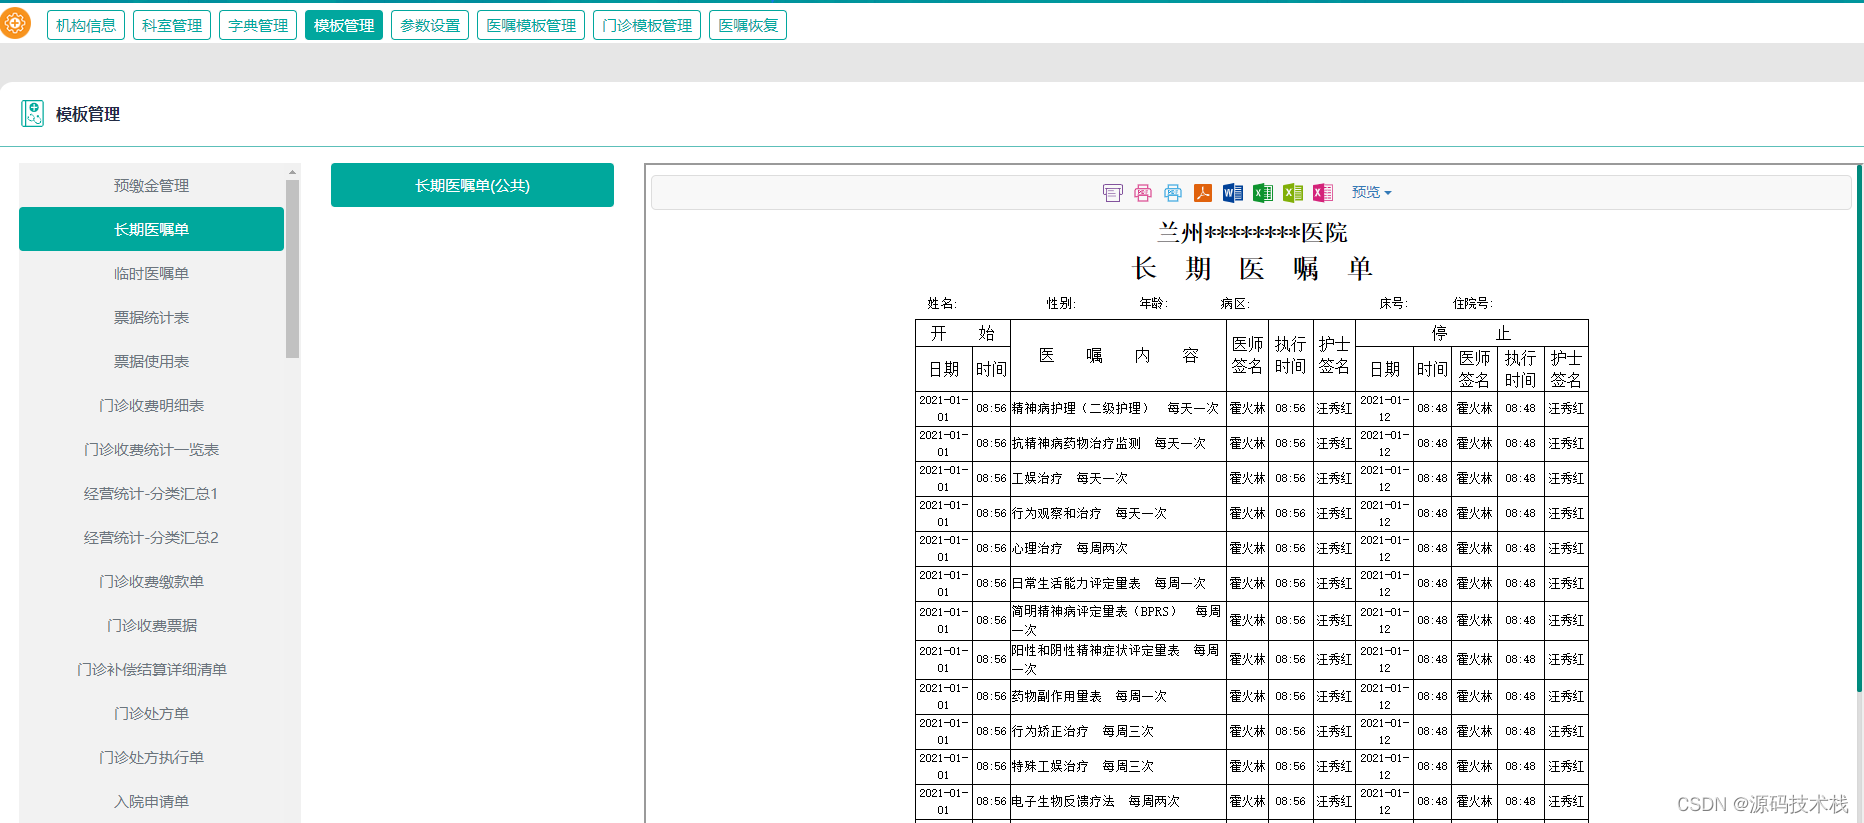Image resolution: width=1864 pixels, height=823 pixels.
Task: Click the blue PDF print icon
Action: [1173, 192]
